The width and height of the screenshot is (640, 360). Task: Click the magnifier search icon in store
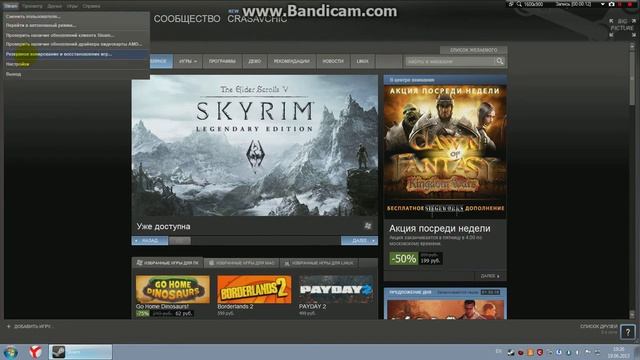tap(500, 61)
